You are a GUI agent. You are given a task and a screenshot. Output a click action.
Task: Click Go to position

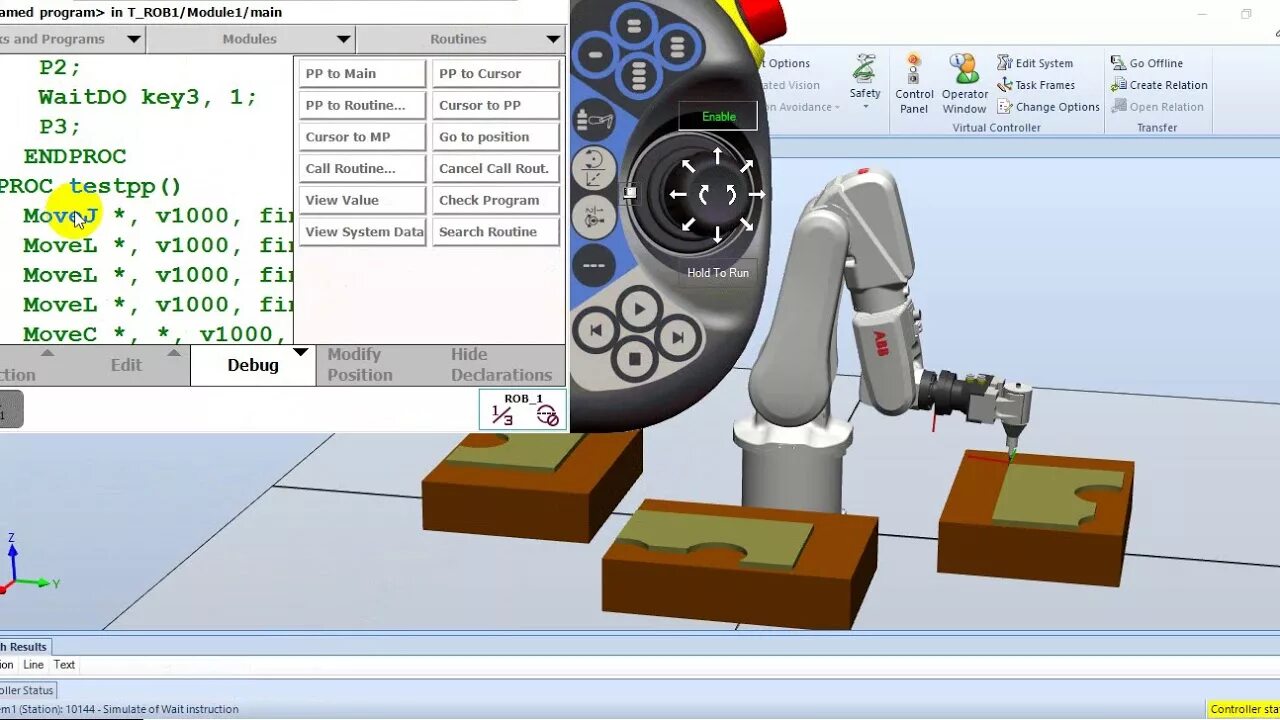point(495,137)
